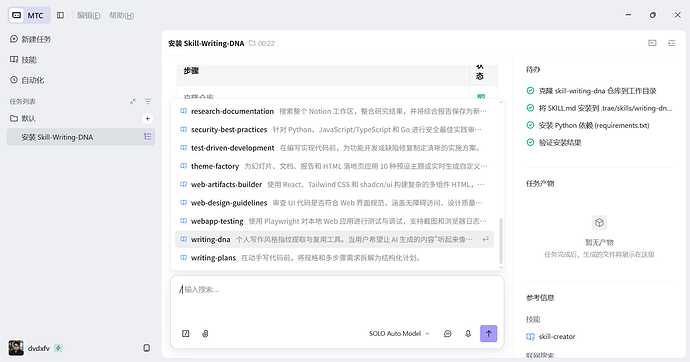Click the book icon beside theme-factory

(184, 166)
